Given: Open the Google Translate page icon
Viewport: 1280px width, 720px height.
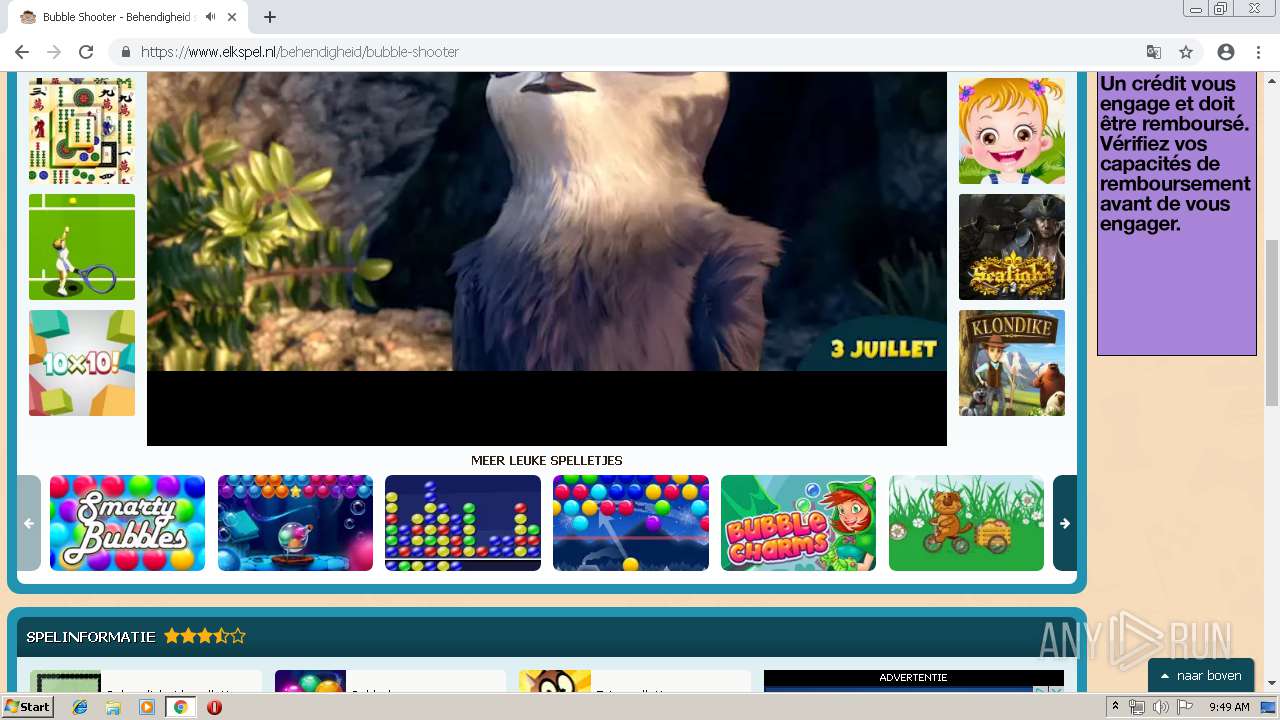Looking at the screenshot, I should click(1154, 52).
